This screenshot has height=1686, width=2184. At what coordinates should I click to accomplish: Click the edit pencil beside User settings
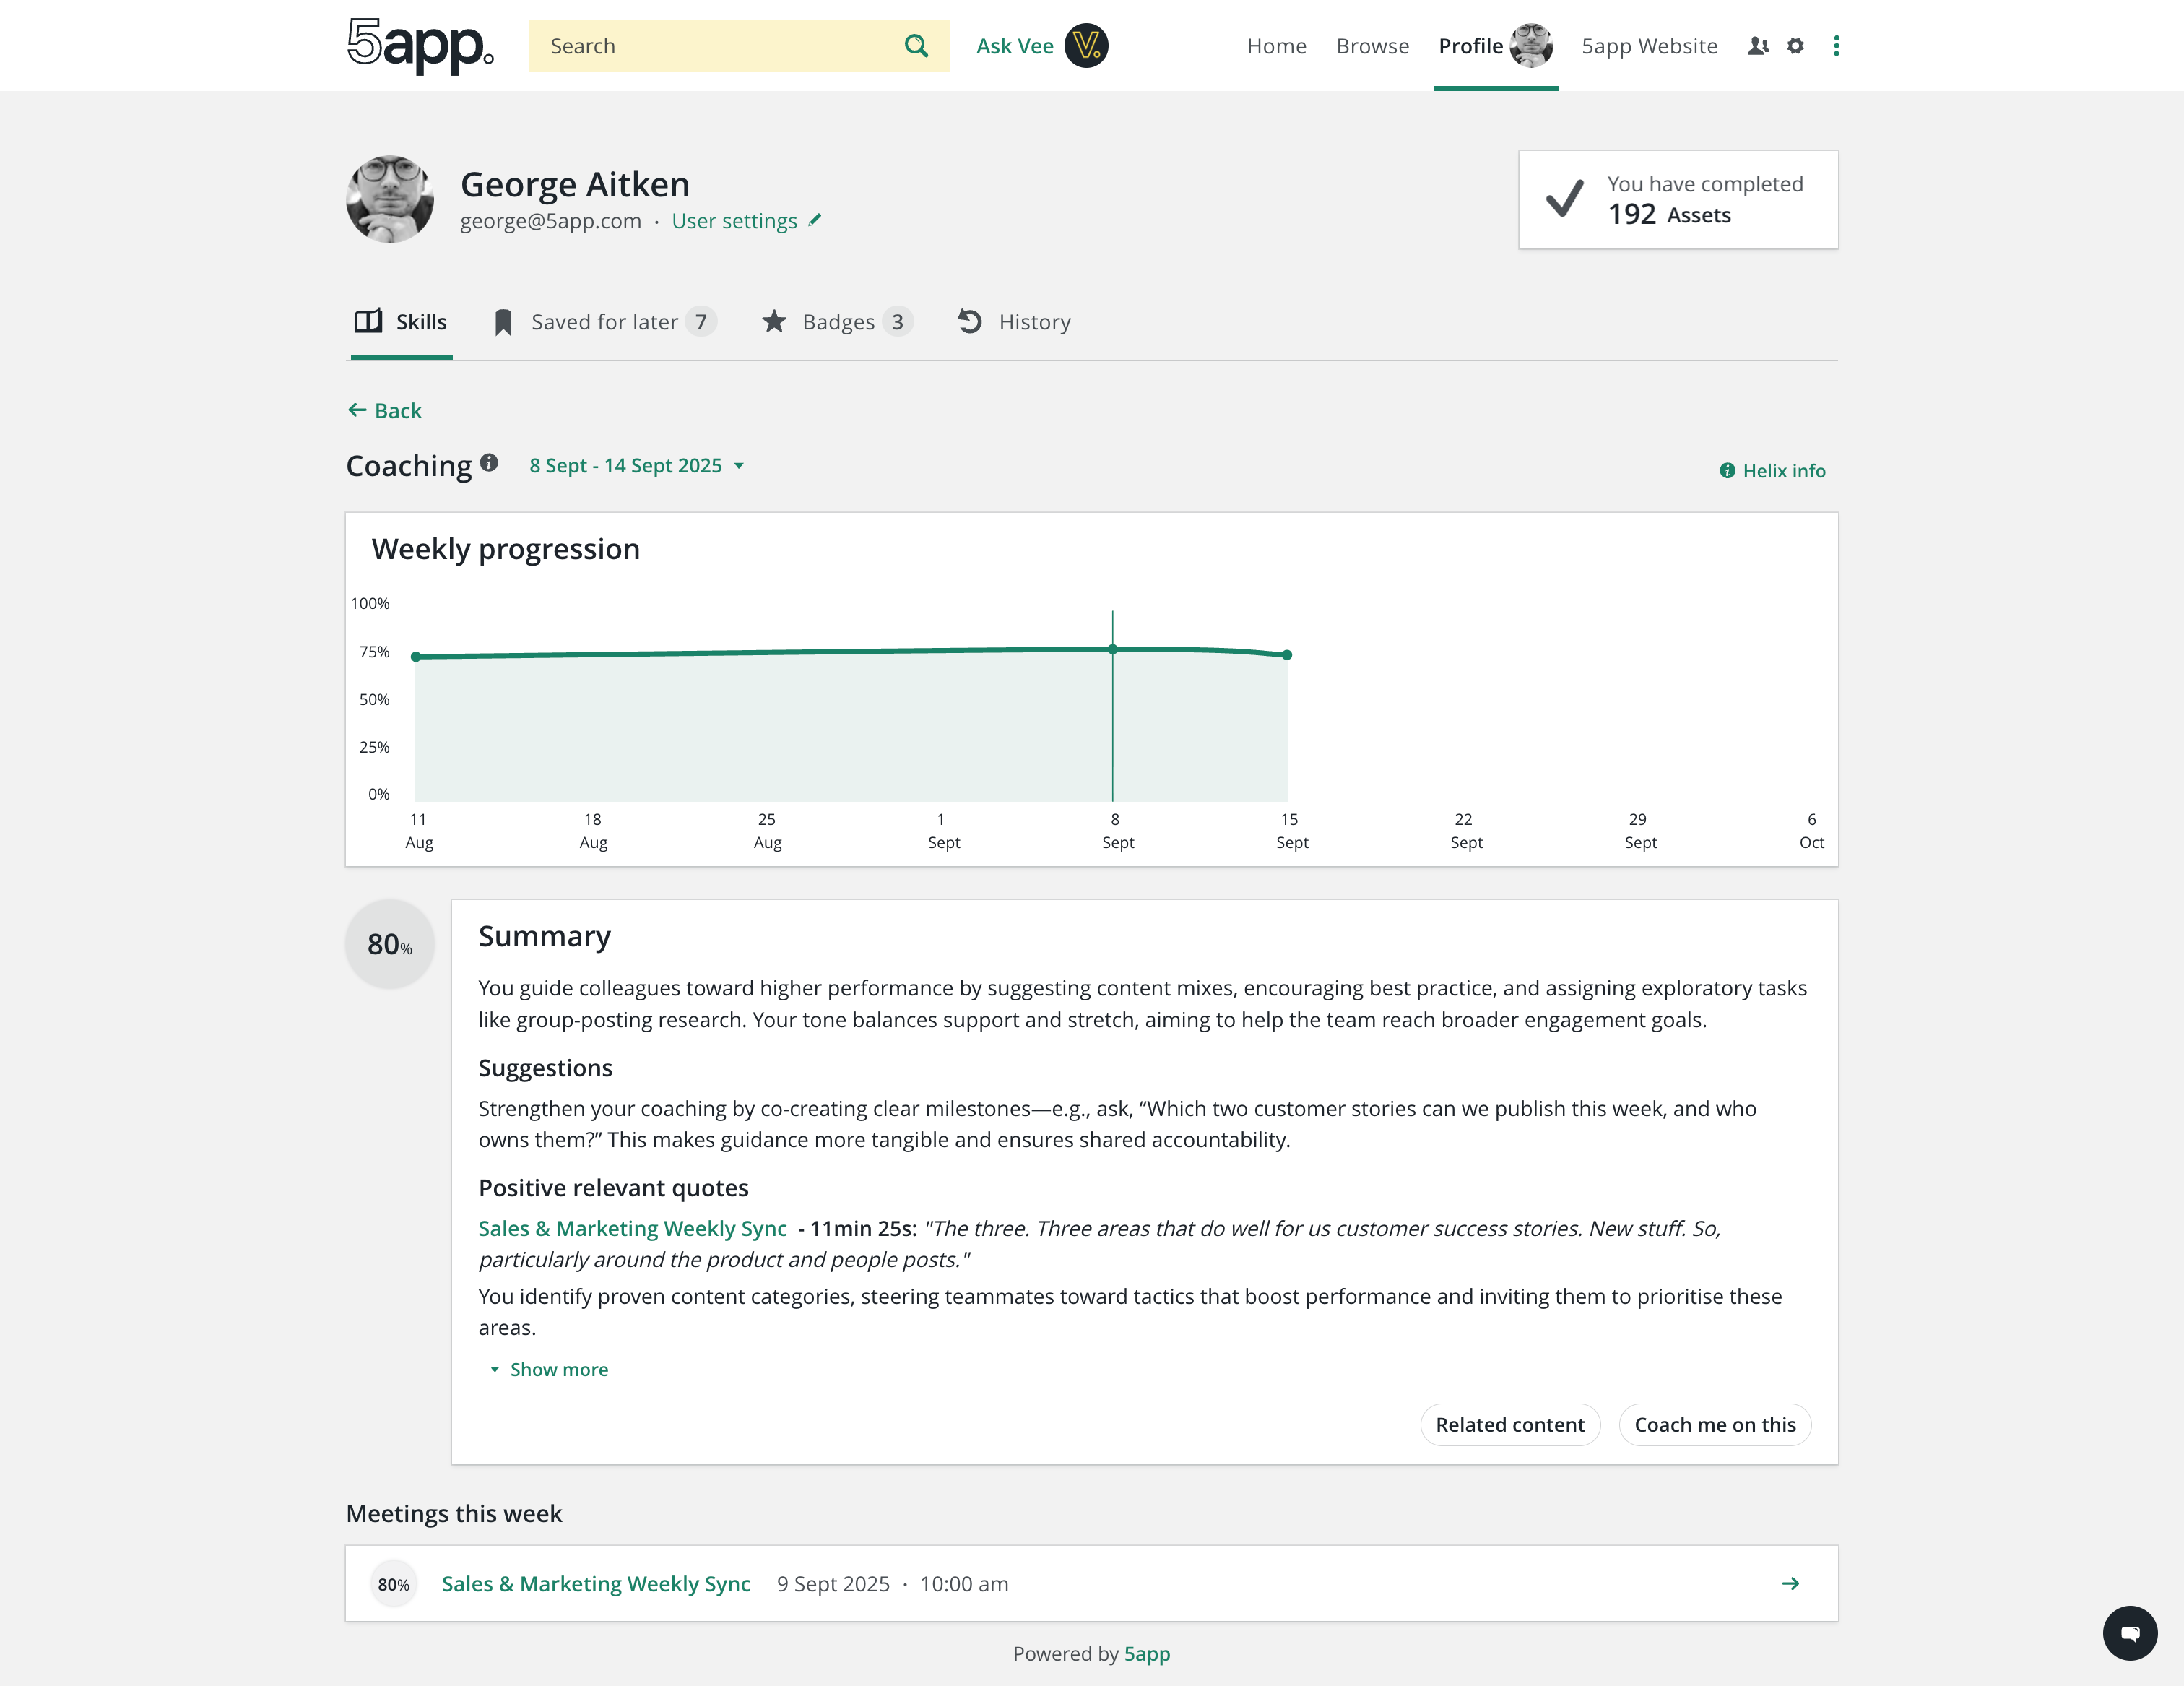point(815,220)
